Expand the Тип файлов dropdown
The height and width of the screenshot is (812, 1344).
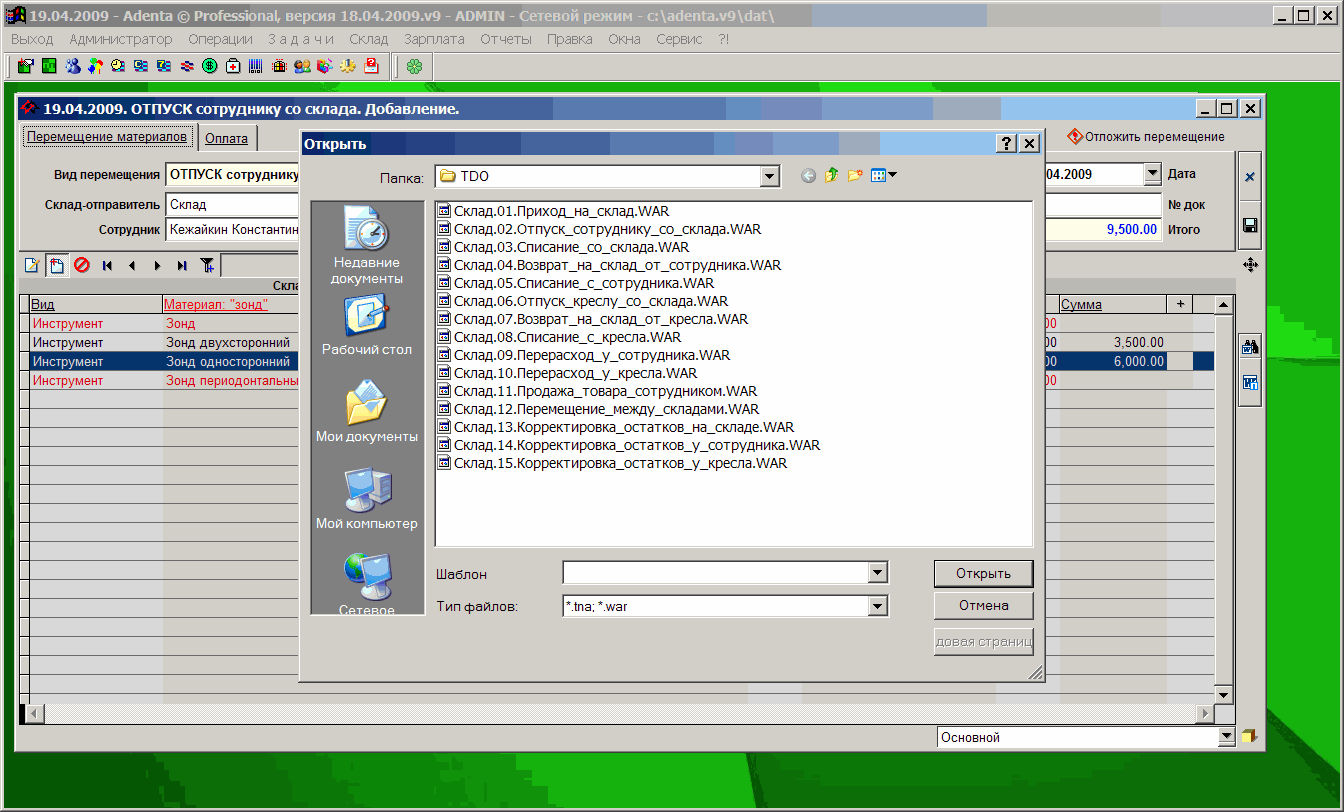[x=878, y=606]
